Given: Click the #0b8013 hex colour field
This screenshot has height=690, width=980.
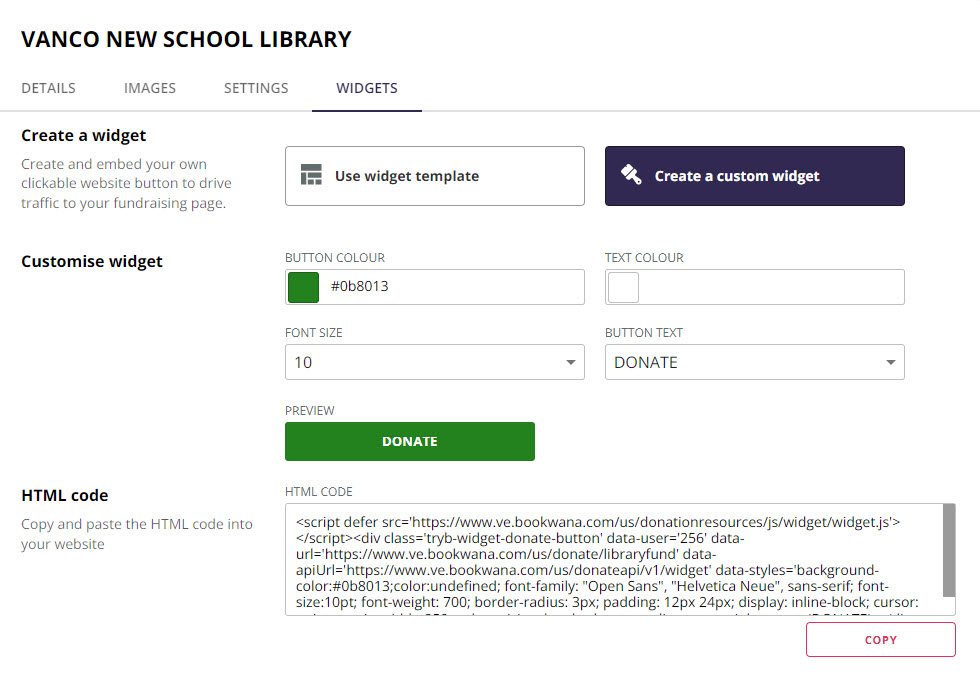Looking at the screenshot, I should (x=450, y=287).
